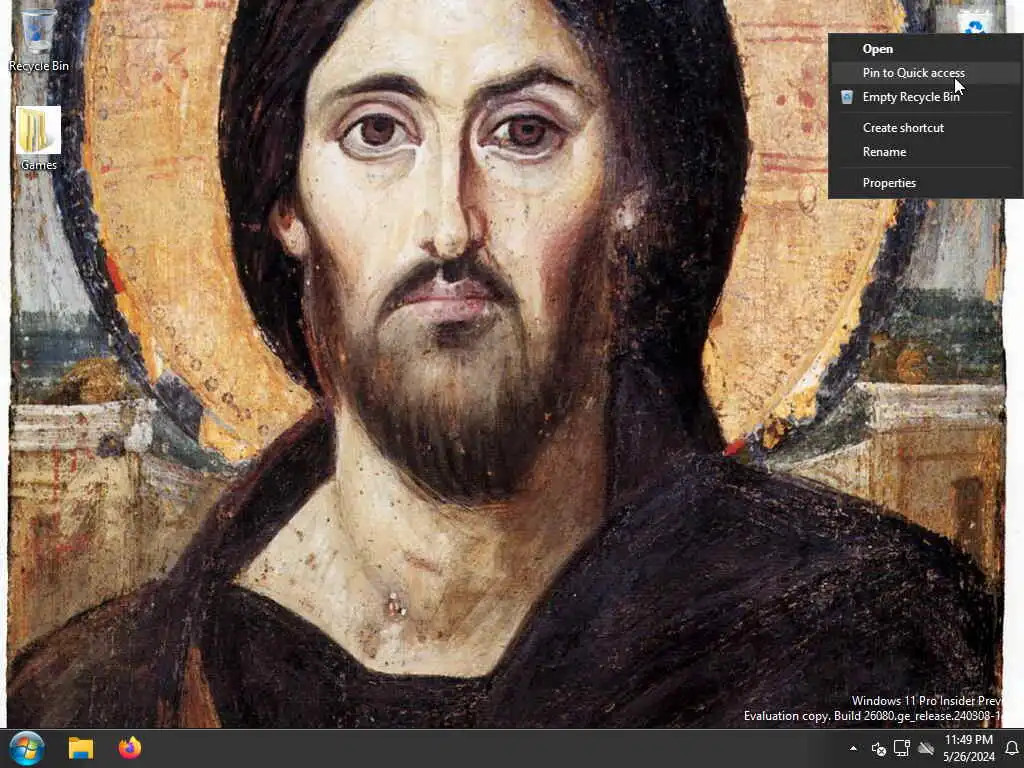Launch Firefox from the taskbar
This screenshot has height=768, width=1024.
tap(130, 748)
